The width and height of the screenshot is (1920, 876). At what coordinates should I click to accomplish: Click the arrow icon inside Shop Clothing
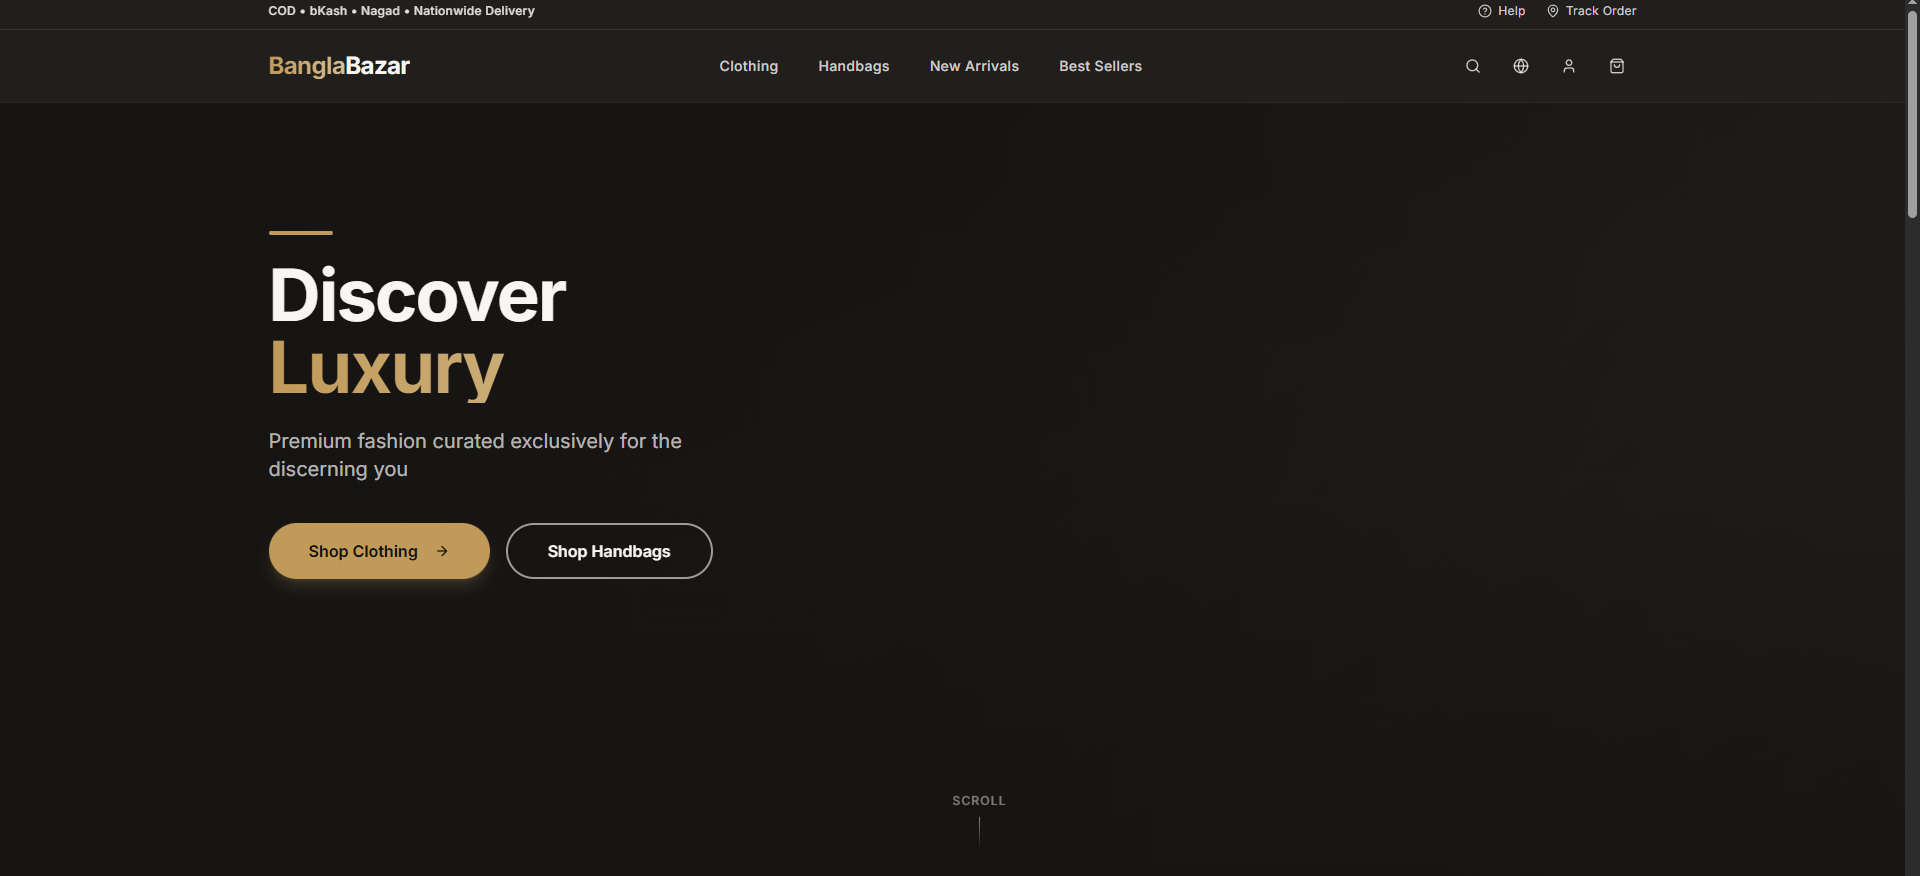pos(442,551)
